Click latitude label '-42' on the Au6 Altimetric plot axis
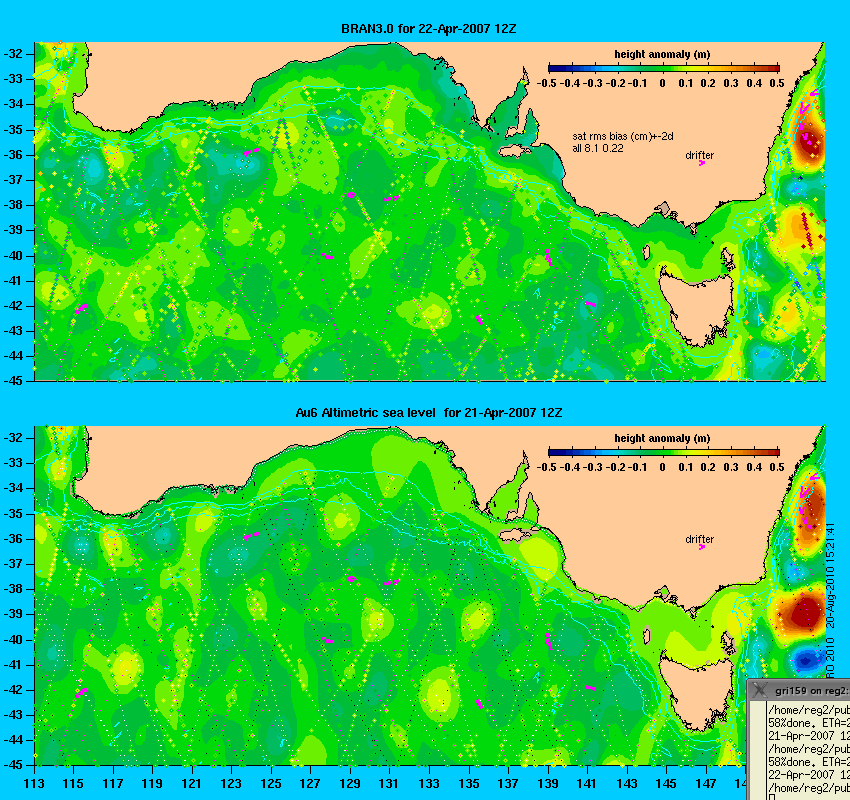 (x=13, y=689)
